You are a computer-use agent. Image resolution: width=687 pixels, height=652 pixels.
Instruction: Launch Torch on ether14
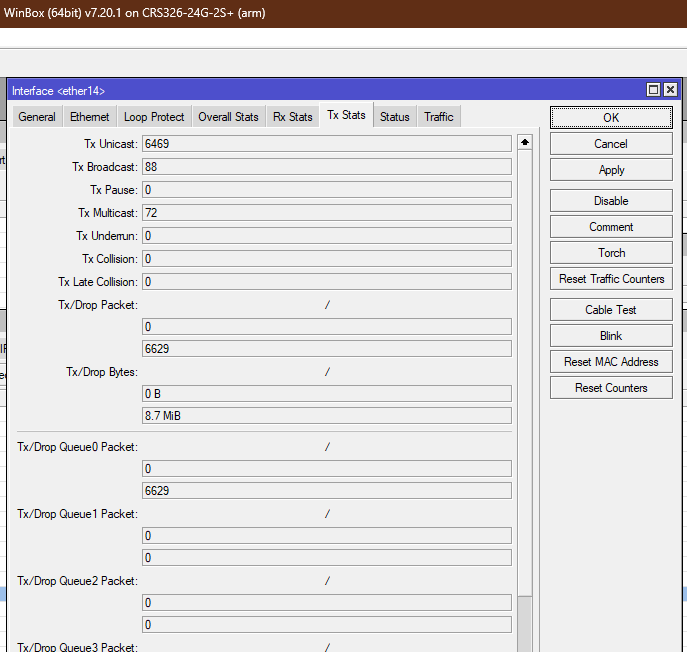(x=611, y=253)
